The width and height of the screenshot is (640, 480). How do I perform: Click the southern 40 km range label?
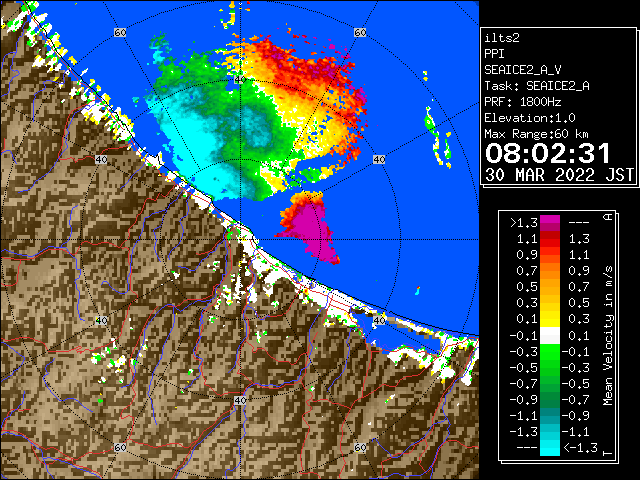[x=240, y=400]
